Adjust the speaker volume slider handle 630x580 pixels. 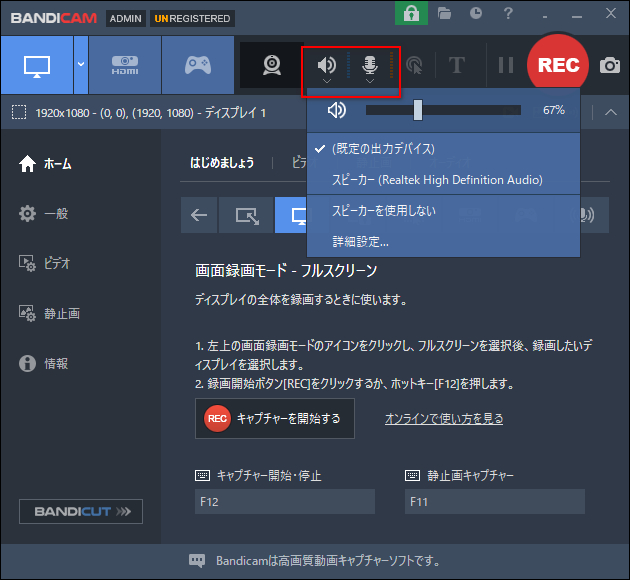(418, 110)
